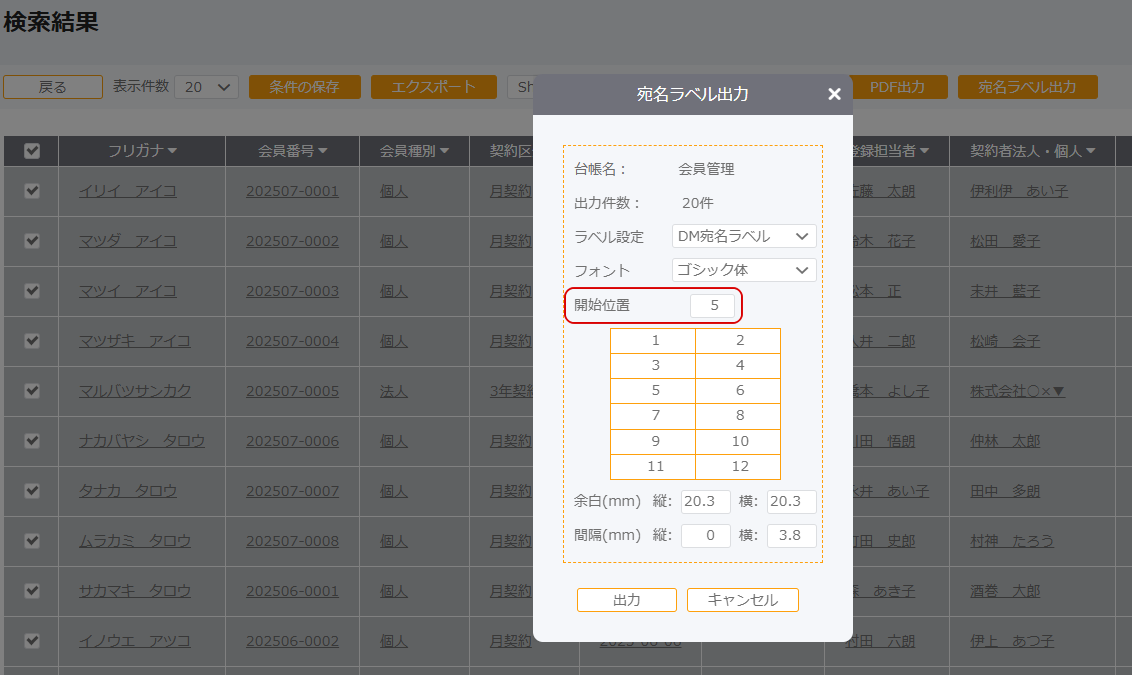Uncheck the row checkbox for イリイ アイコ
The image size is (1132, 675).
click(x=32, y=191)
